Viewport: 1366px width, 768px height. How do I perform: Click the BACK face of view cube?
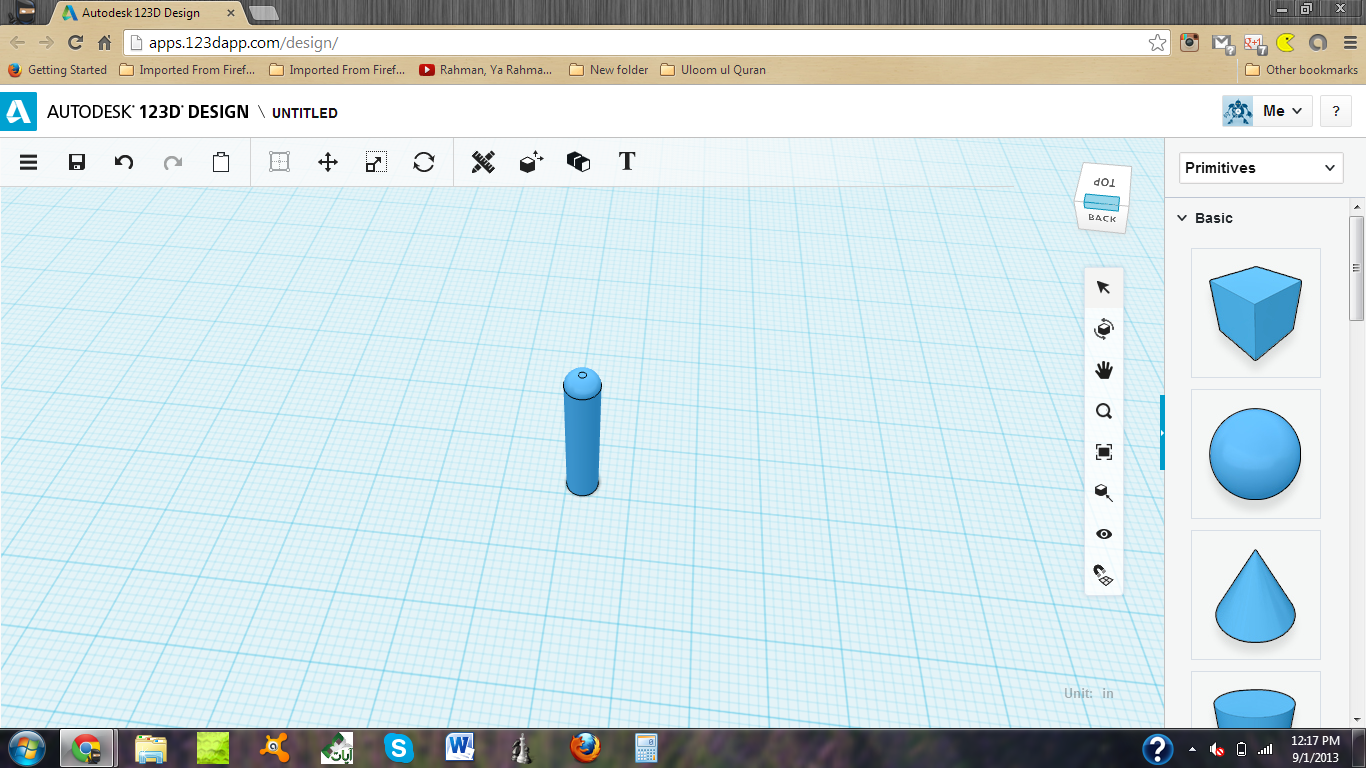(x=1102, y=218)
